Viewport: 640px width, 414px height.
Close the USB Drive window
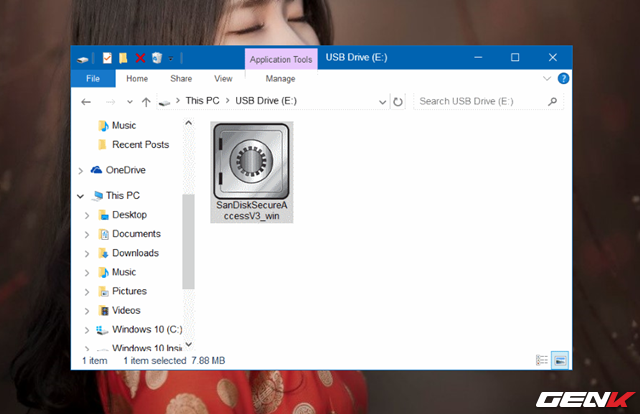click(x=553, y=58)
